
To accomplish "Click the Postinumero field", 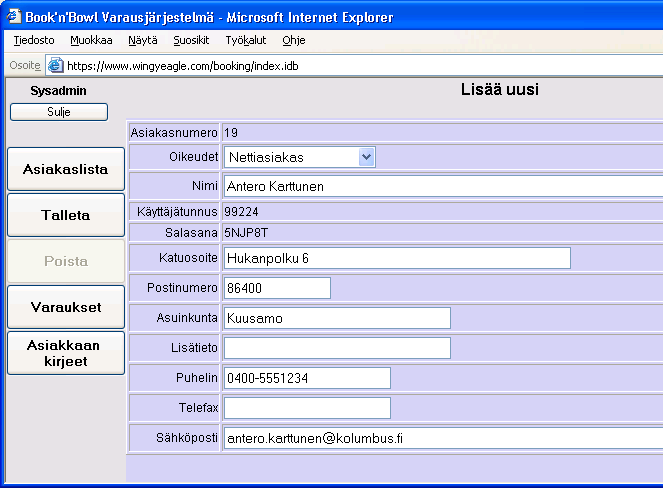I will (x=277, y=288).
